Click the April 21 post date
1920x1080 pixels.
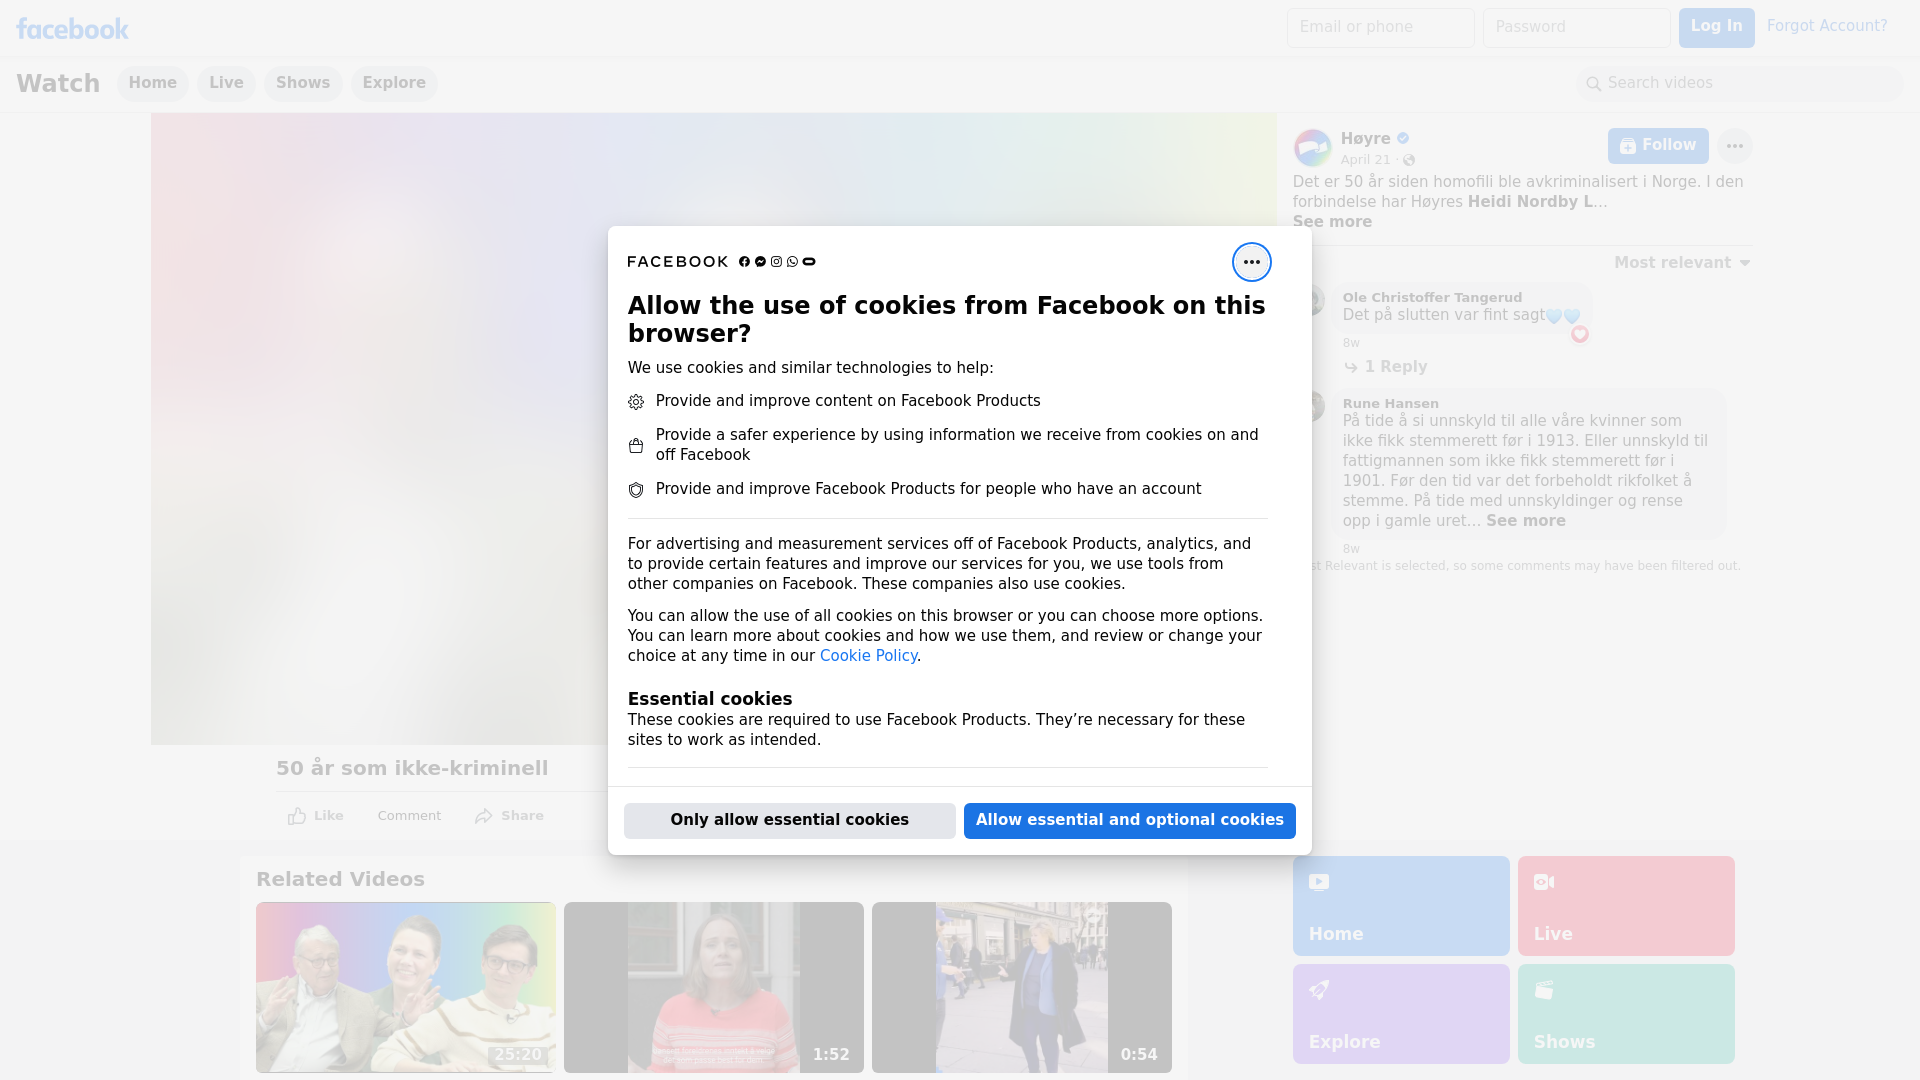click(x=1365, y=160)
